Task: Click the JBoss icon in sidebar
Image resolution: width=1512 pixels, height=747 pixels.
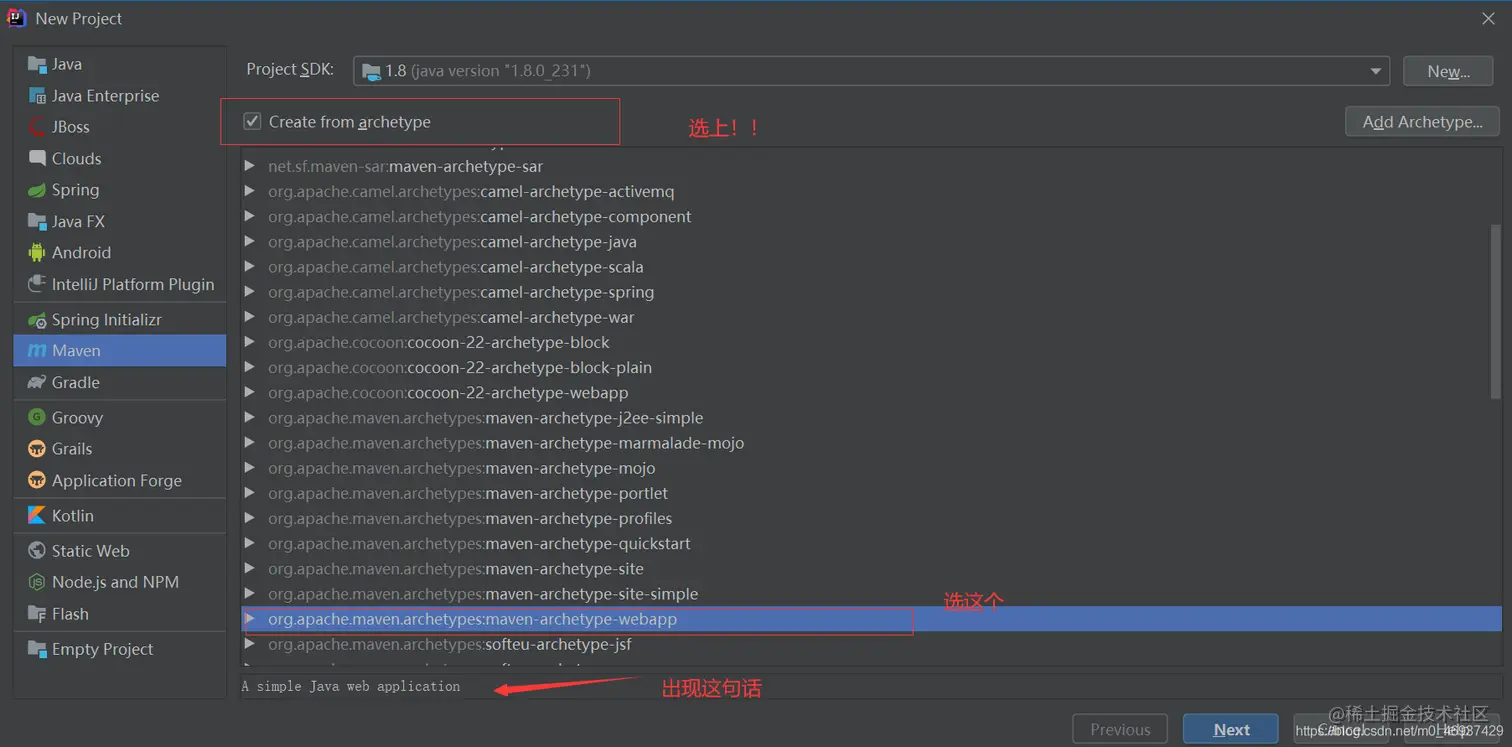Action: (x=37, y=127)
